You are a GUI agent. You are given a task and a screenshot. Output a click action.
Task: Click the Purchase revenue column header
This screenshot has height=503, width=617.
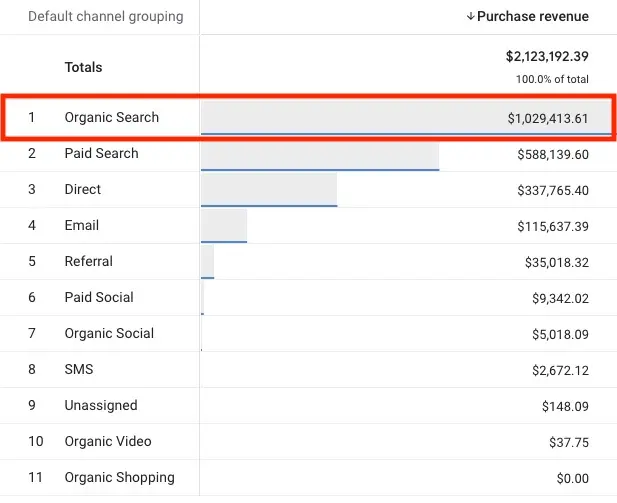(x=533, y=17)
